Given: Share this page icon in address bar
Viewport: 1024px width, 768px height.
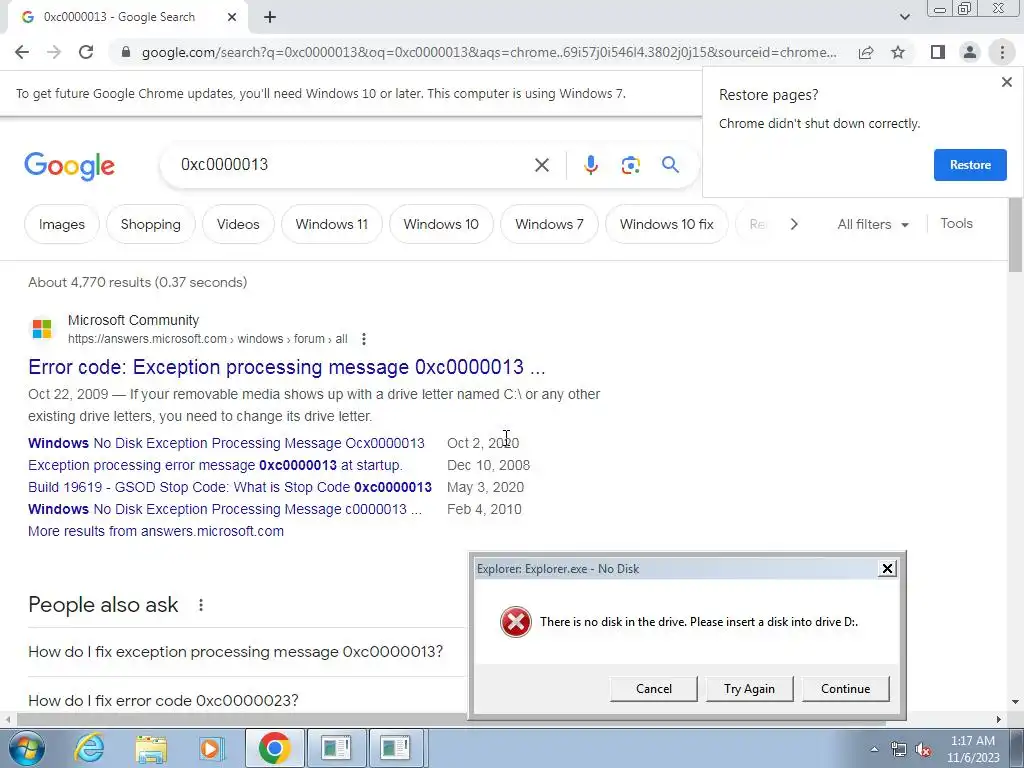Looking at the screenshot, I should pos(866,52).
